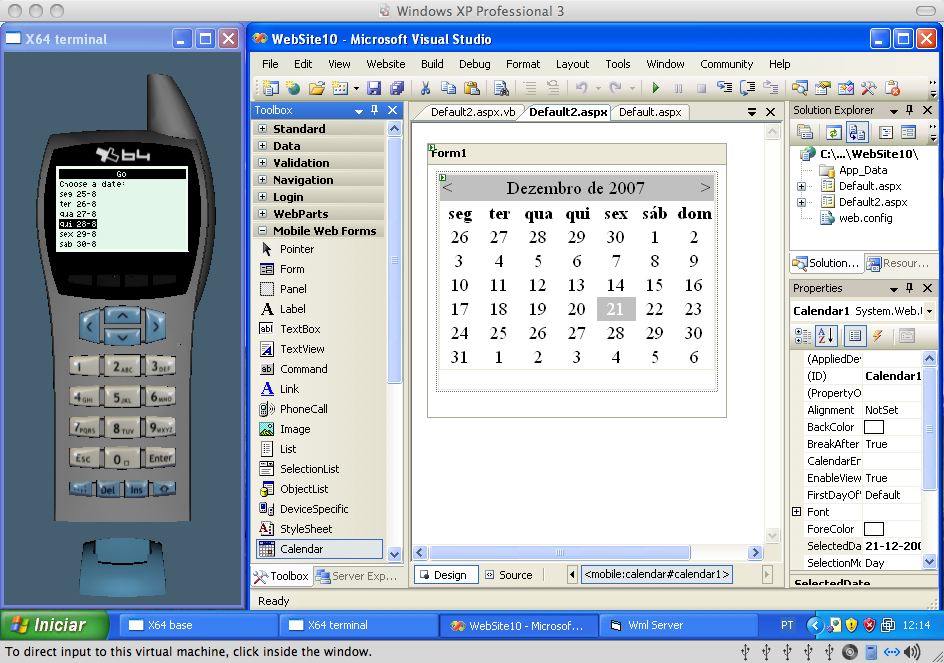This screenshot has width=944, height=663.
Task: Click the ForeColor white swatch
Action: pos(874,529)
